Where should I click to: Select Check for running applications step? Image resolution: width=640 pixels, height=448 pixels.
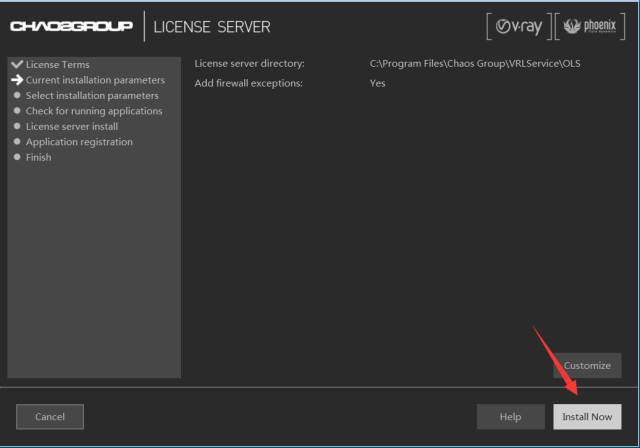click(x=94, y=111)
